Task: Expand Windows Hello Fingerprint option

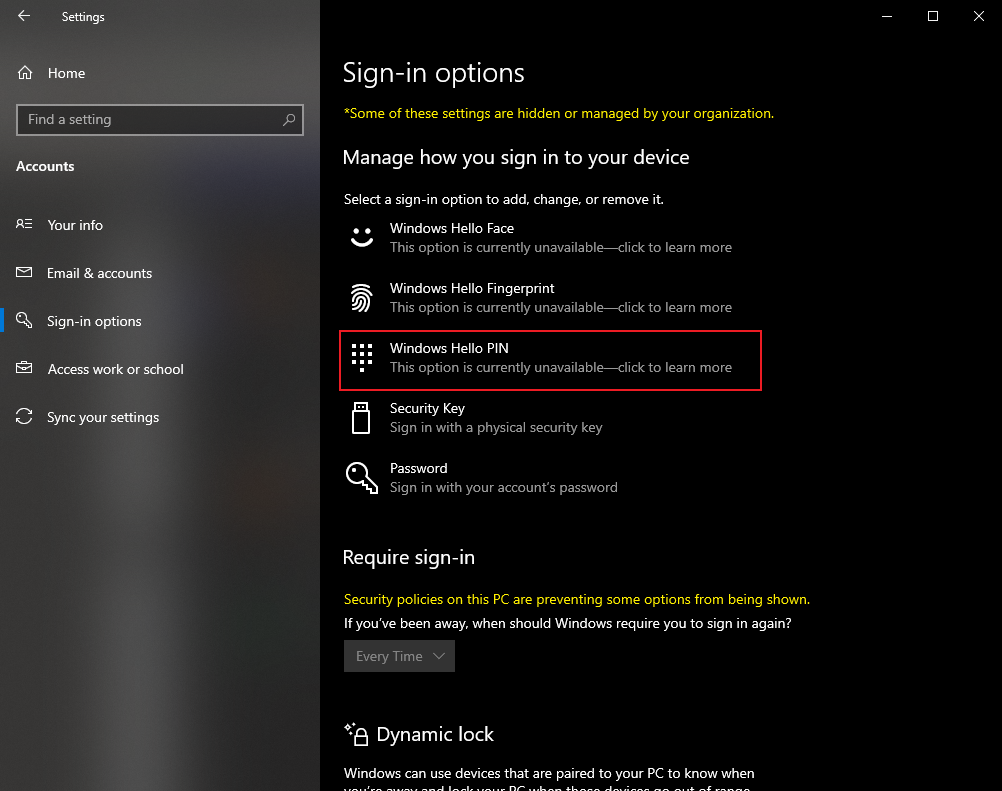Action: coord(551,298)
